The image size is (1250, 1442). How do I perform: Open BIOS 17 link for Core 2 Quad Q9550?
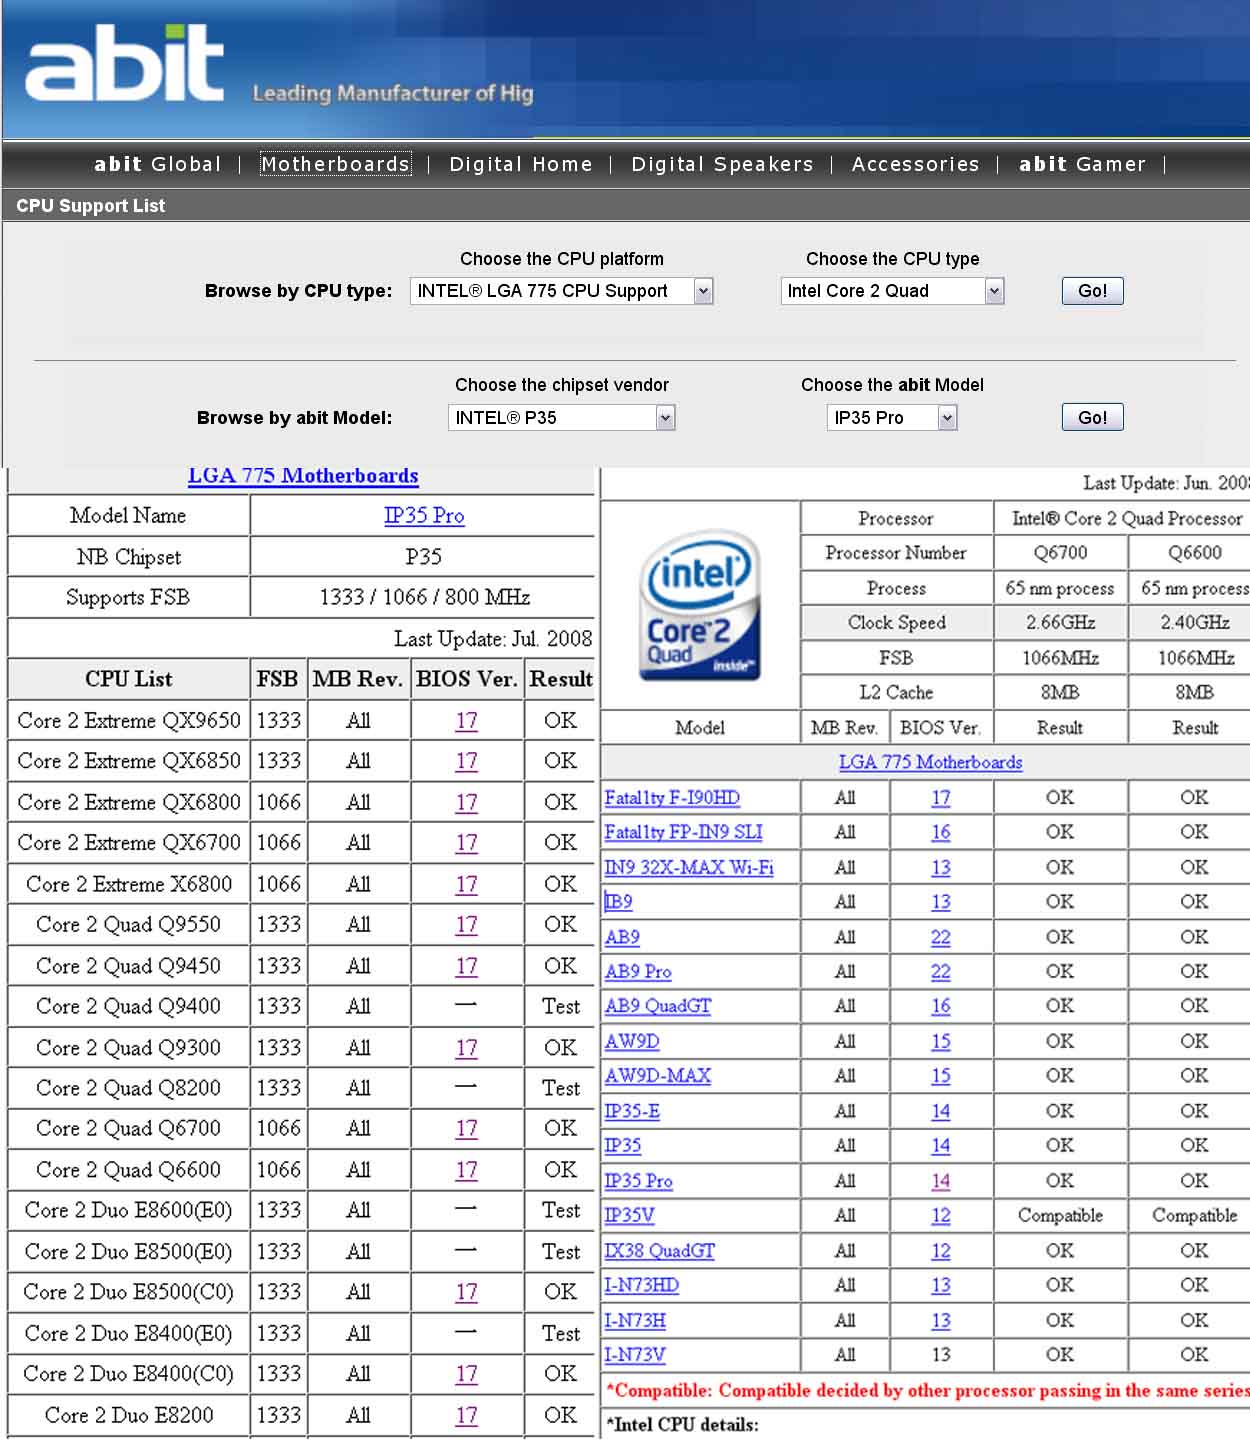click(466, 925)
